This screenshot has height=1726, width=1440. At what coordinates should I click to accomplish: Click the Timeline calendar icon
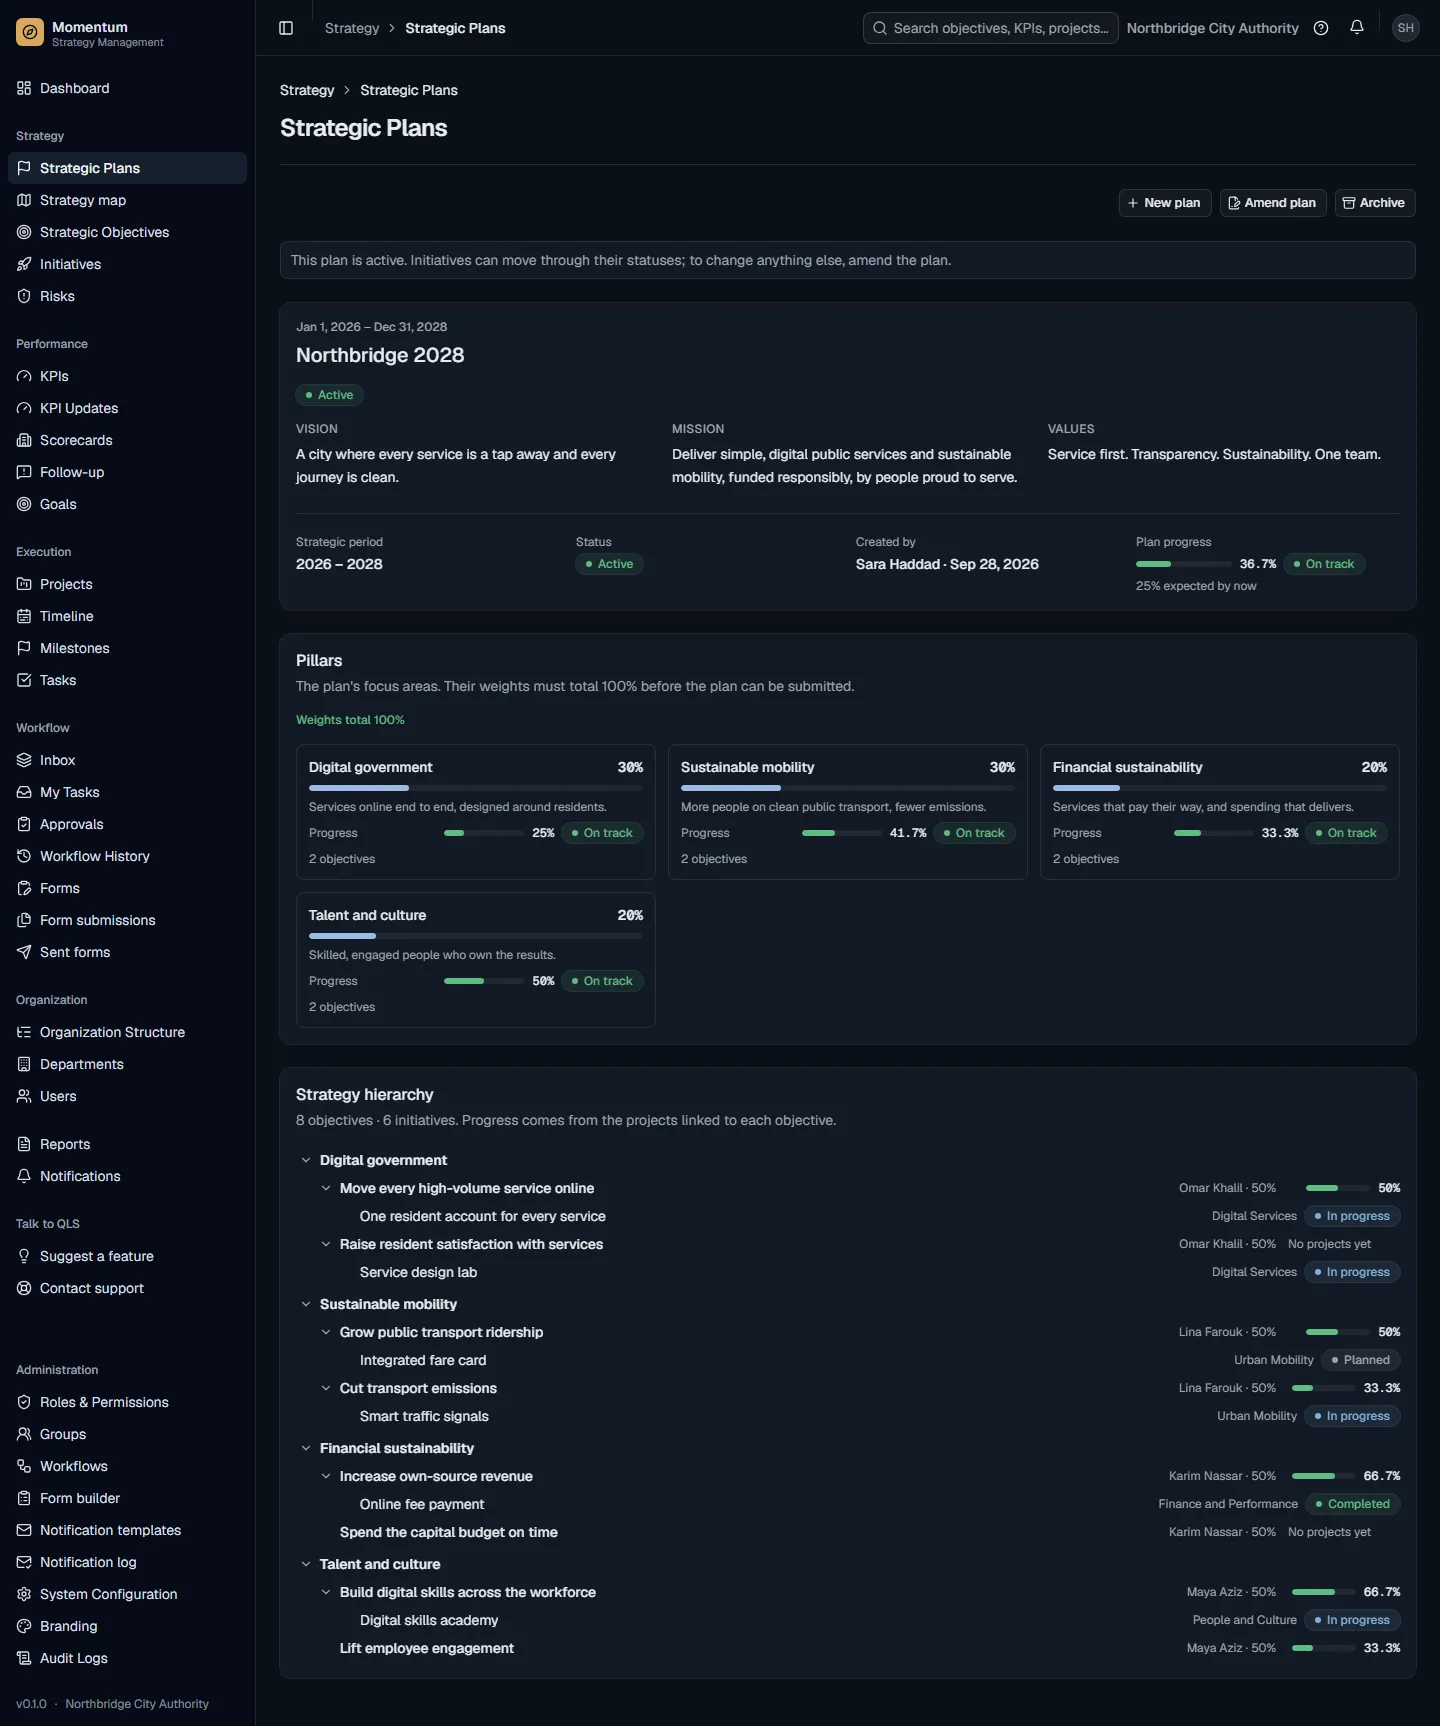coord(24,616)
